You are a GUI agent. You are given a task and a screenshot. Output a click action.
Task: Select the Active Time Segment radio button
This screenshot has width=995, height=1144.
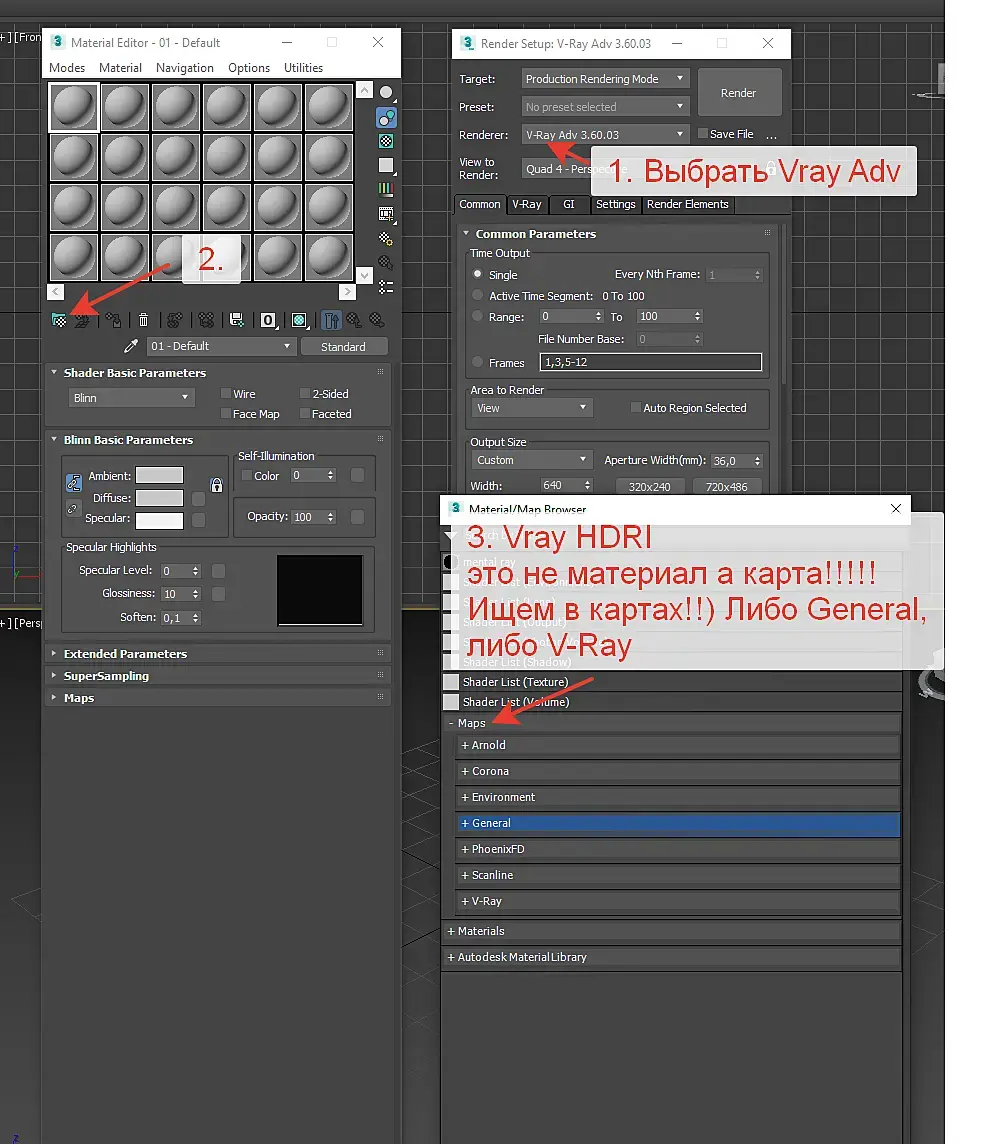tap(478, 295)
